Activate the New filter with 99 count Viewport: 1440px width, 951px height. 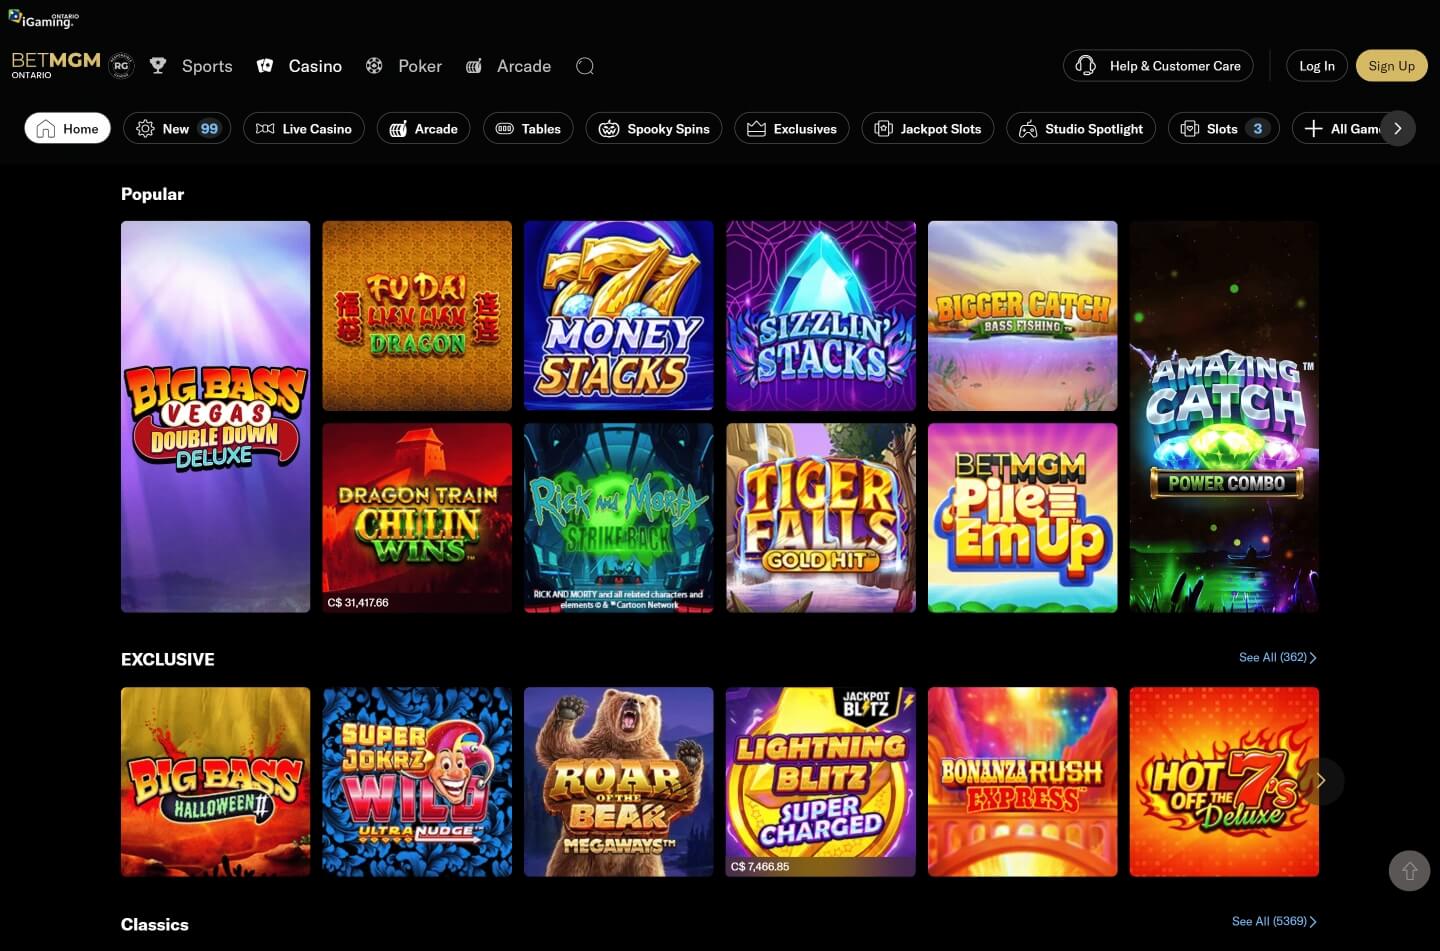[x=176, y=128]
